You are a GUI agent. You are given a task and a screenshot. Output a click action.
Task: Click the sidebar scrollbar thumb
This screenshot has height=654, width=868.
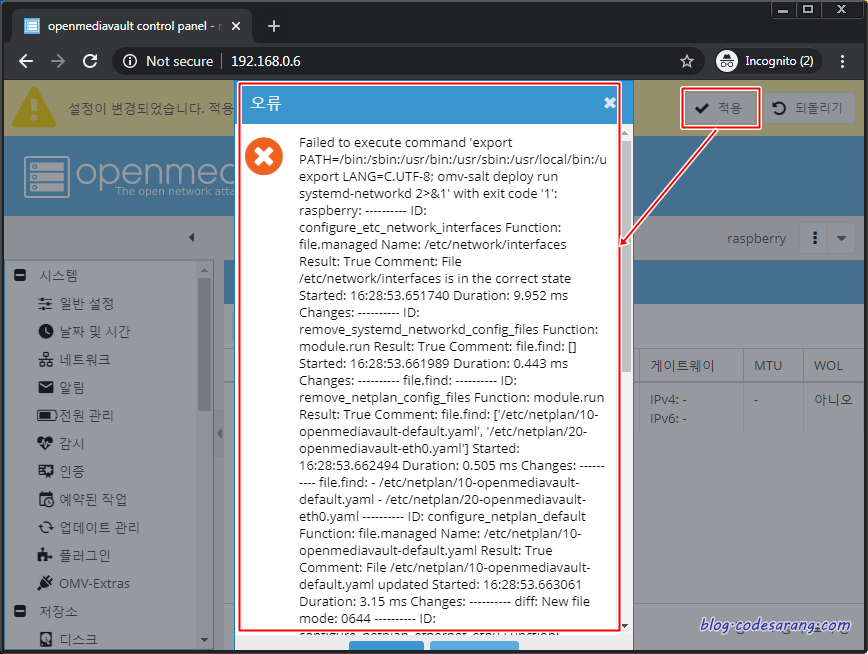coord(204,344)
